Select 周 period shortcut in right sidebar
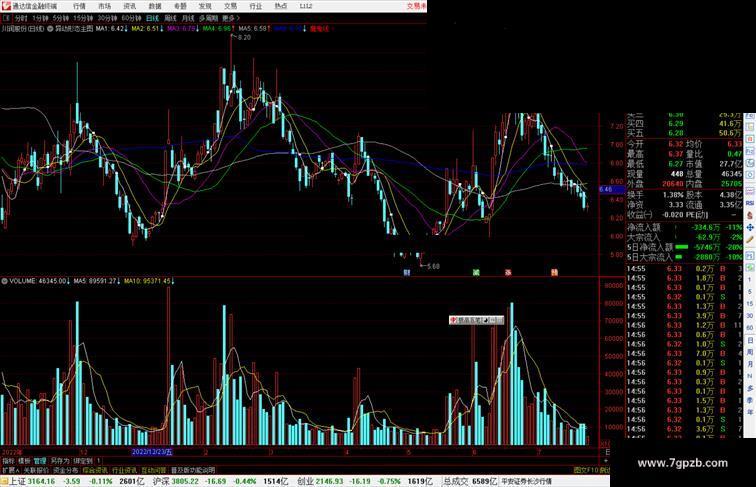Viewport: 756px width, 487px height. [x=750, y=352]
